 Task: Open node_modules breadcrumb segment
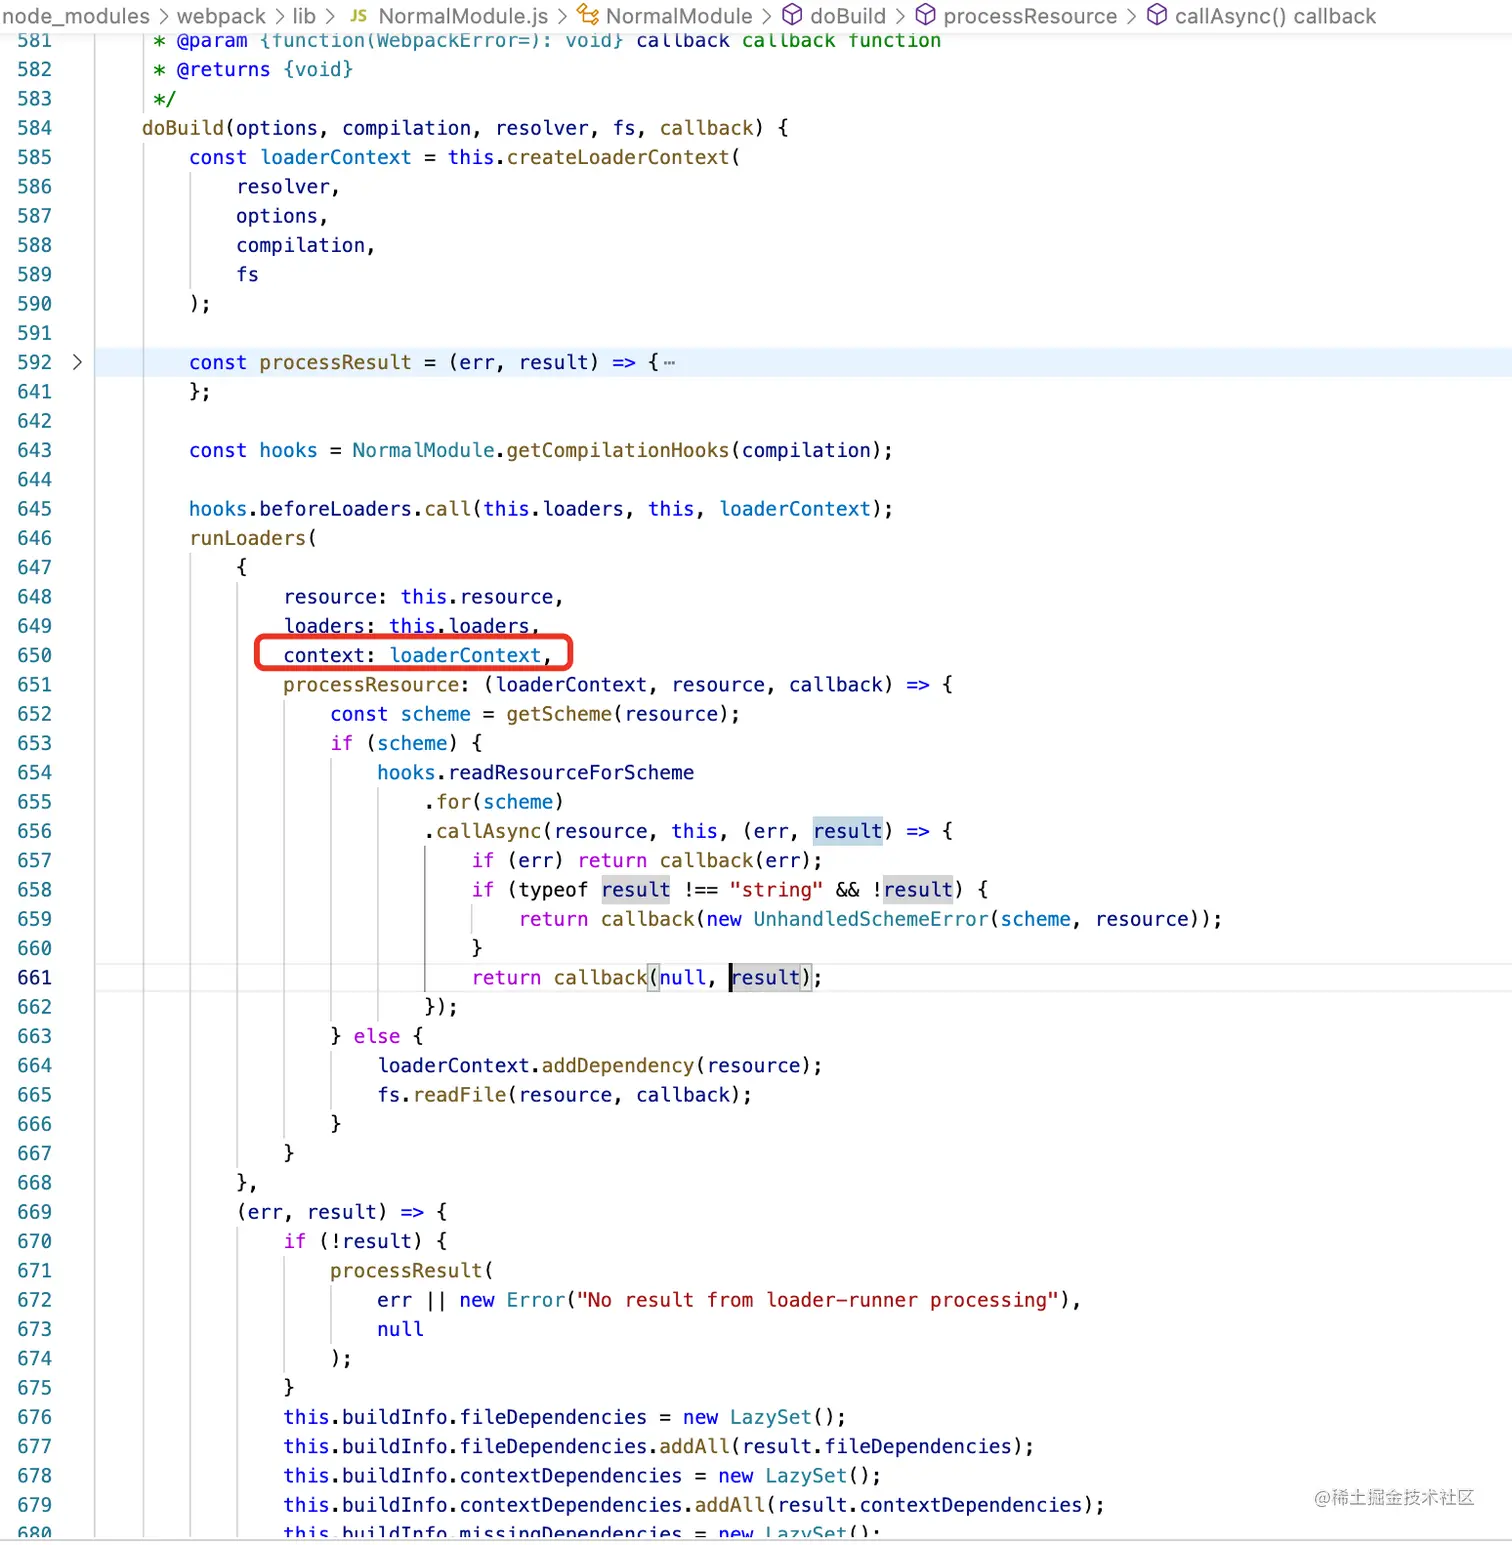click(x=76, y=16)
